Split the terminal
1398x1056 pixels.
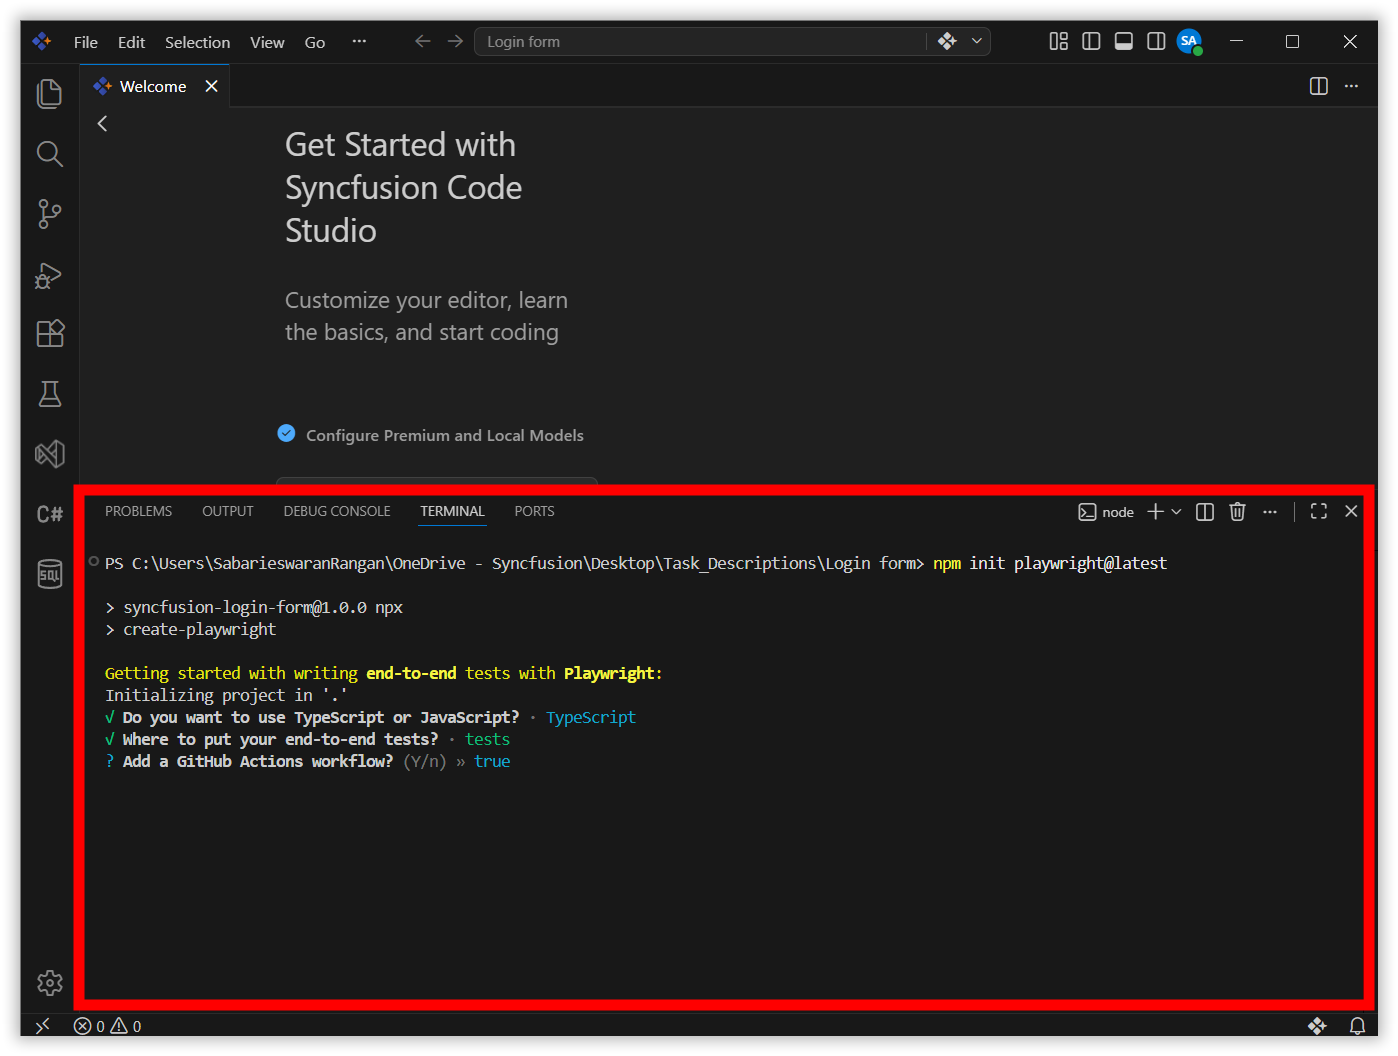click(1205, 511)
